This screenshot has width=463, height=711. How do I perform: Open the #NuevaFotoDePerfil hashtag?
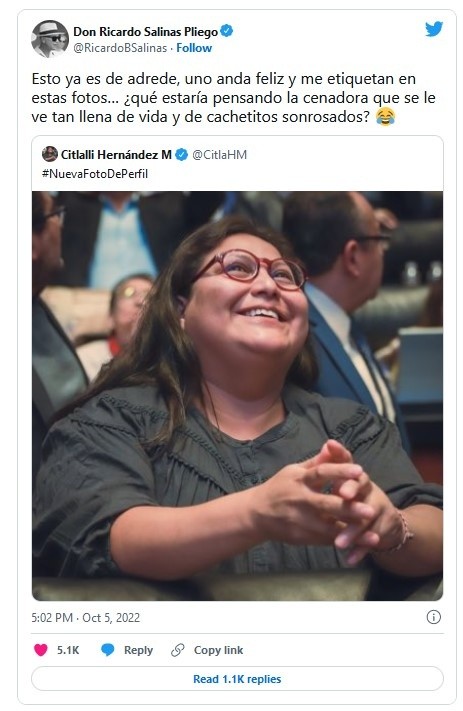coord(95,174)
